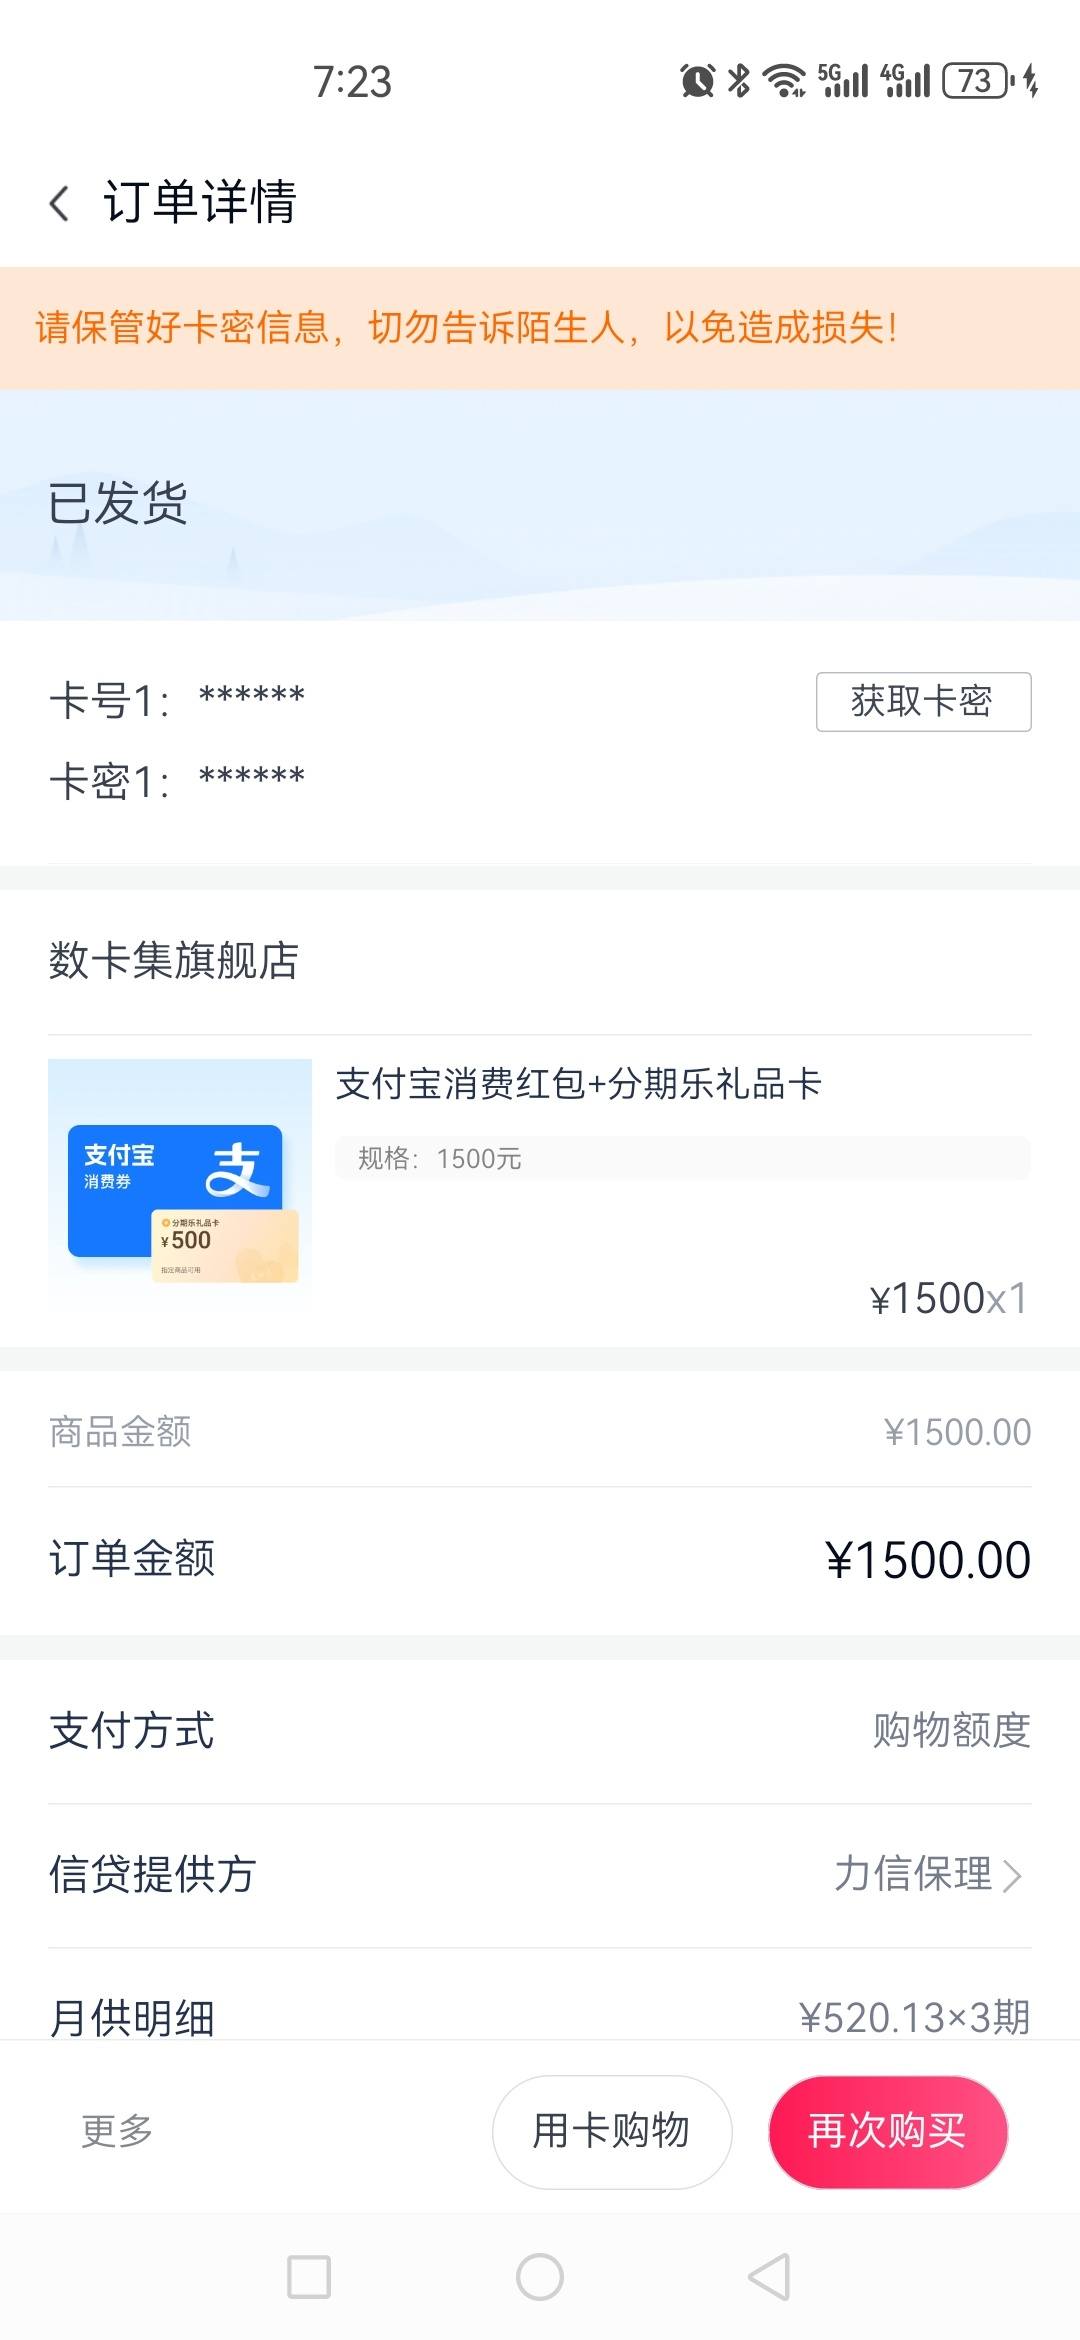Tap the orange card-secret warning banner
This screenshot has height=2340, width=1080.
tap(540, 328)
